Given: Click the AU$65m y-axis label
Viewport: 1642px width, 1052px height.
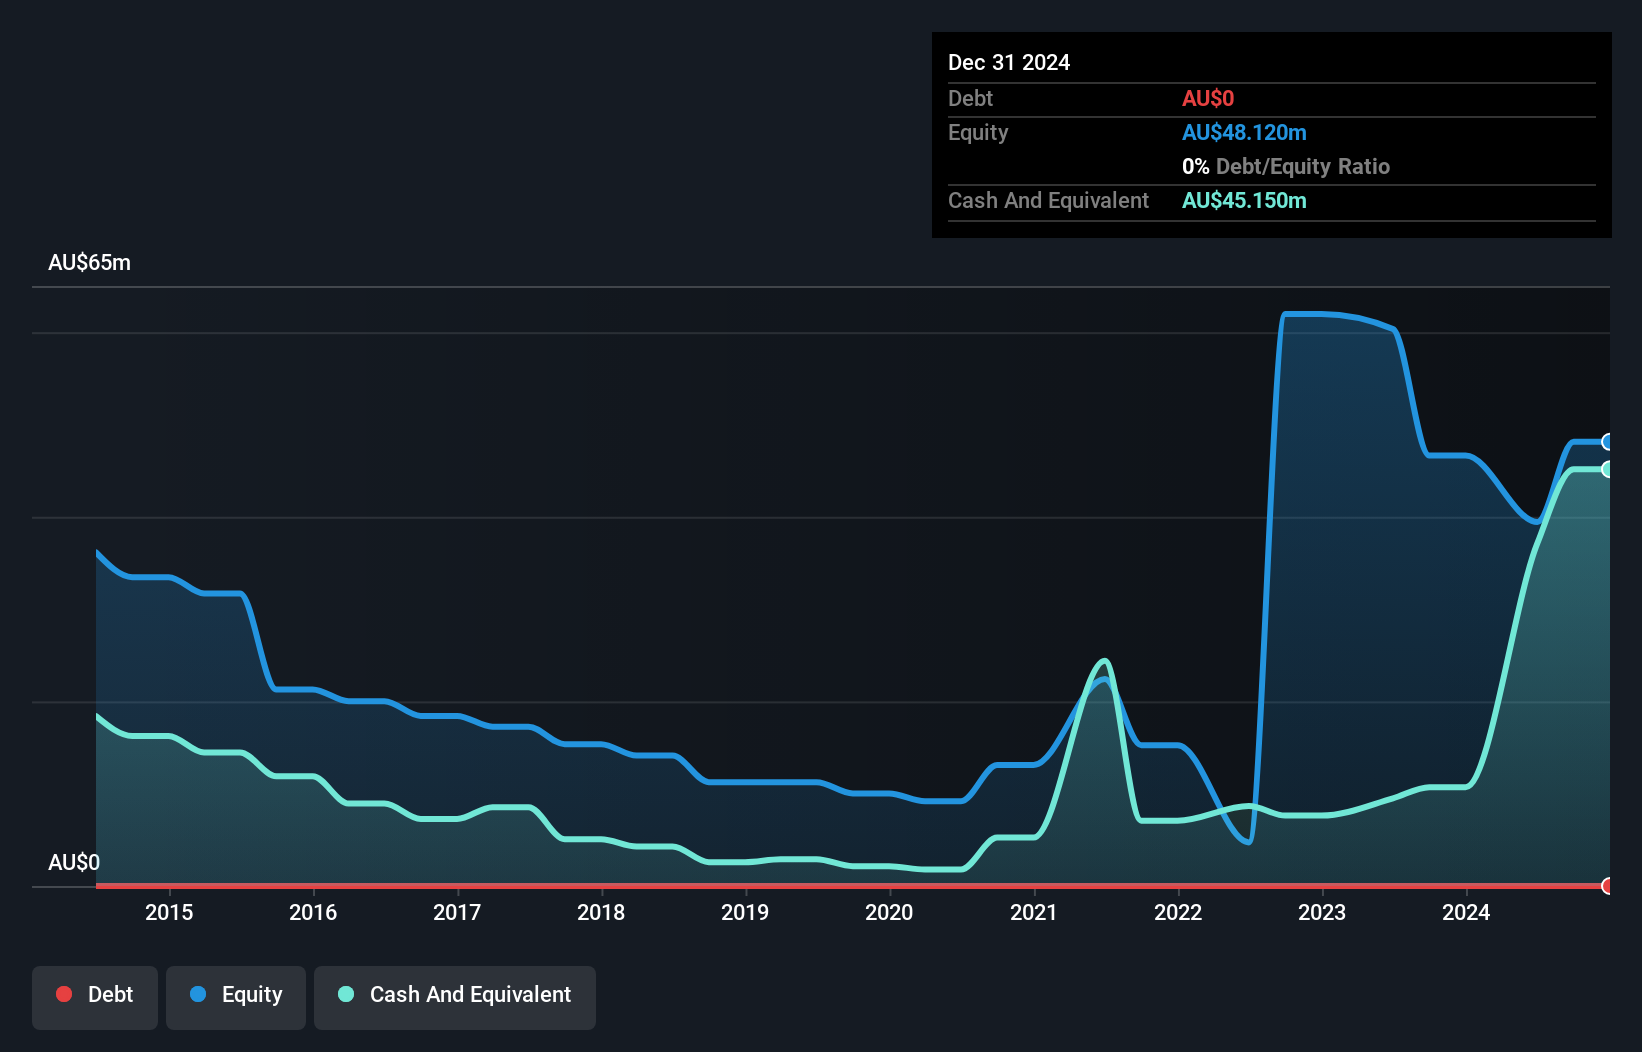Looking at the screenshot, I should [90, 263].
